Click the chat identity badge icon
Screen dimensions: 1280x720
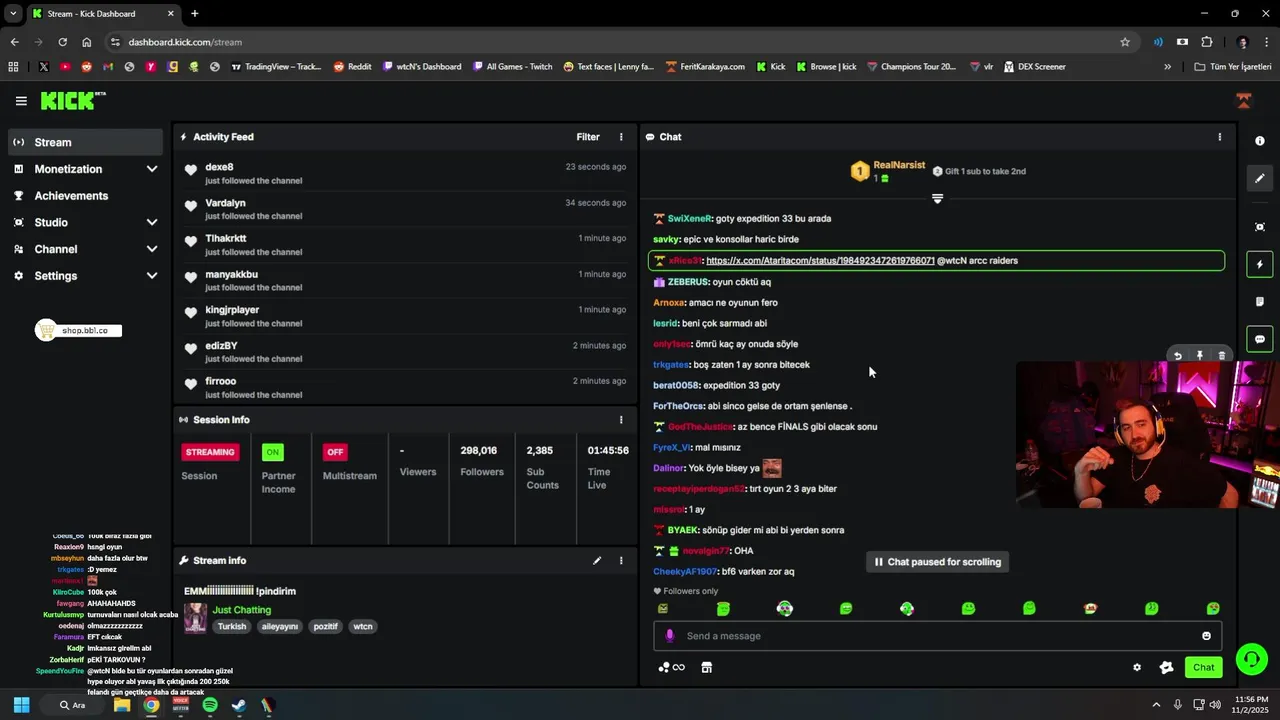1166,668
